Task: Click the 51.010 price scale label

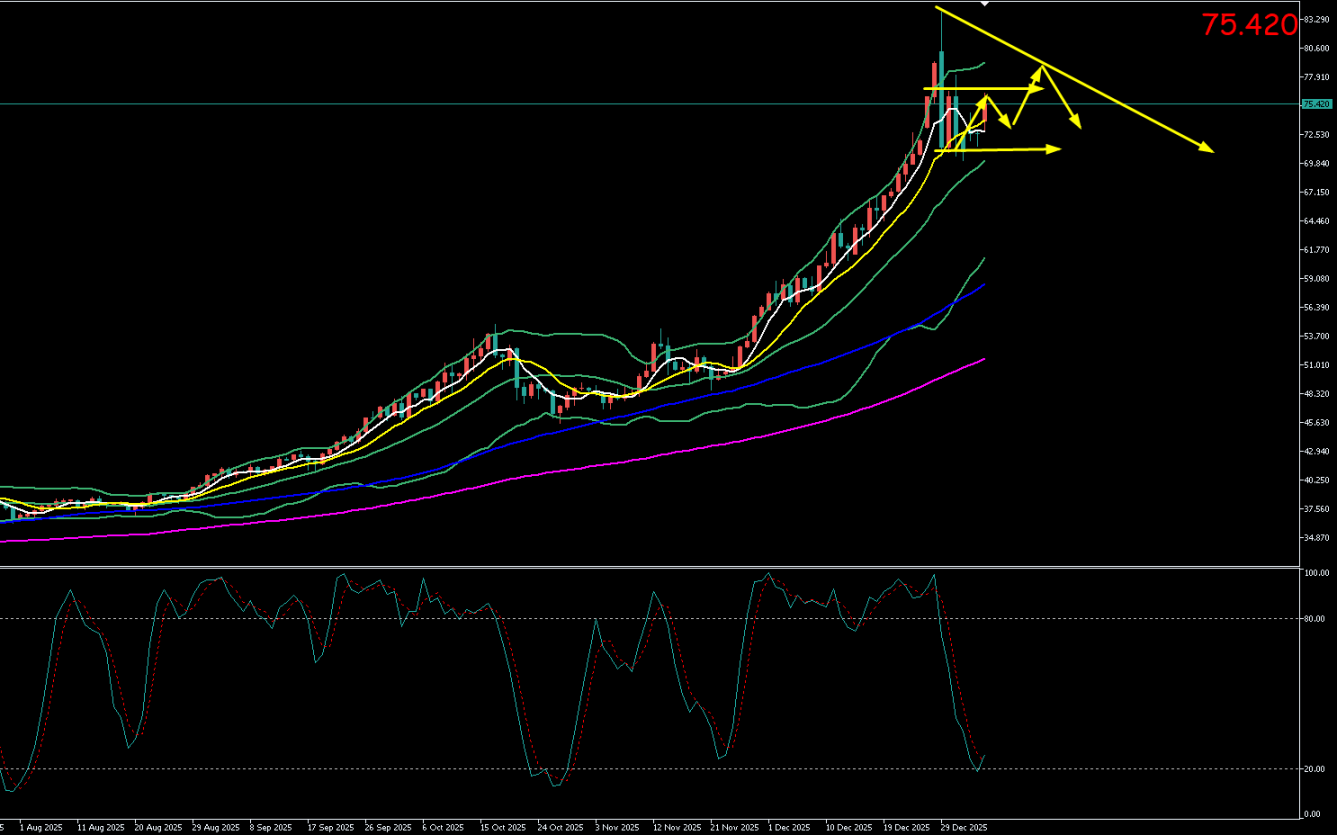Action: coord(1315,365)
